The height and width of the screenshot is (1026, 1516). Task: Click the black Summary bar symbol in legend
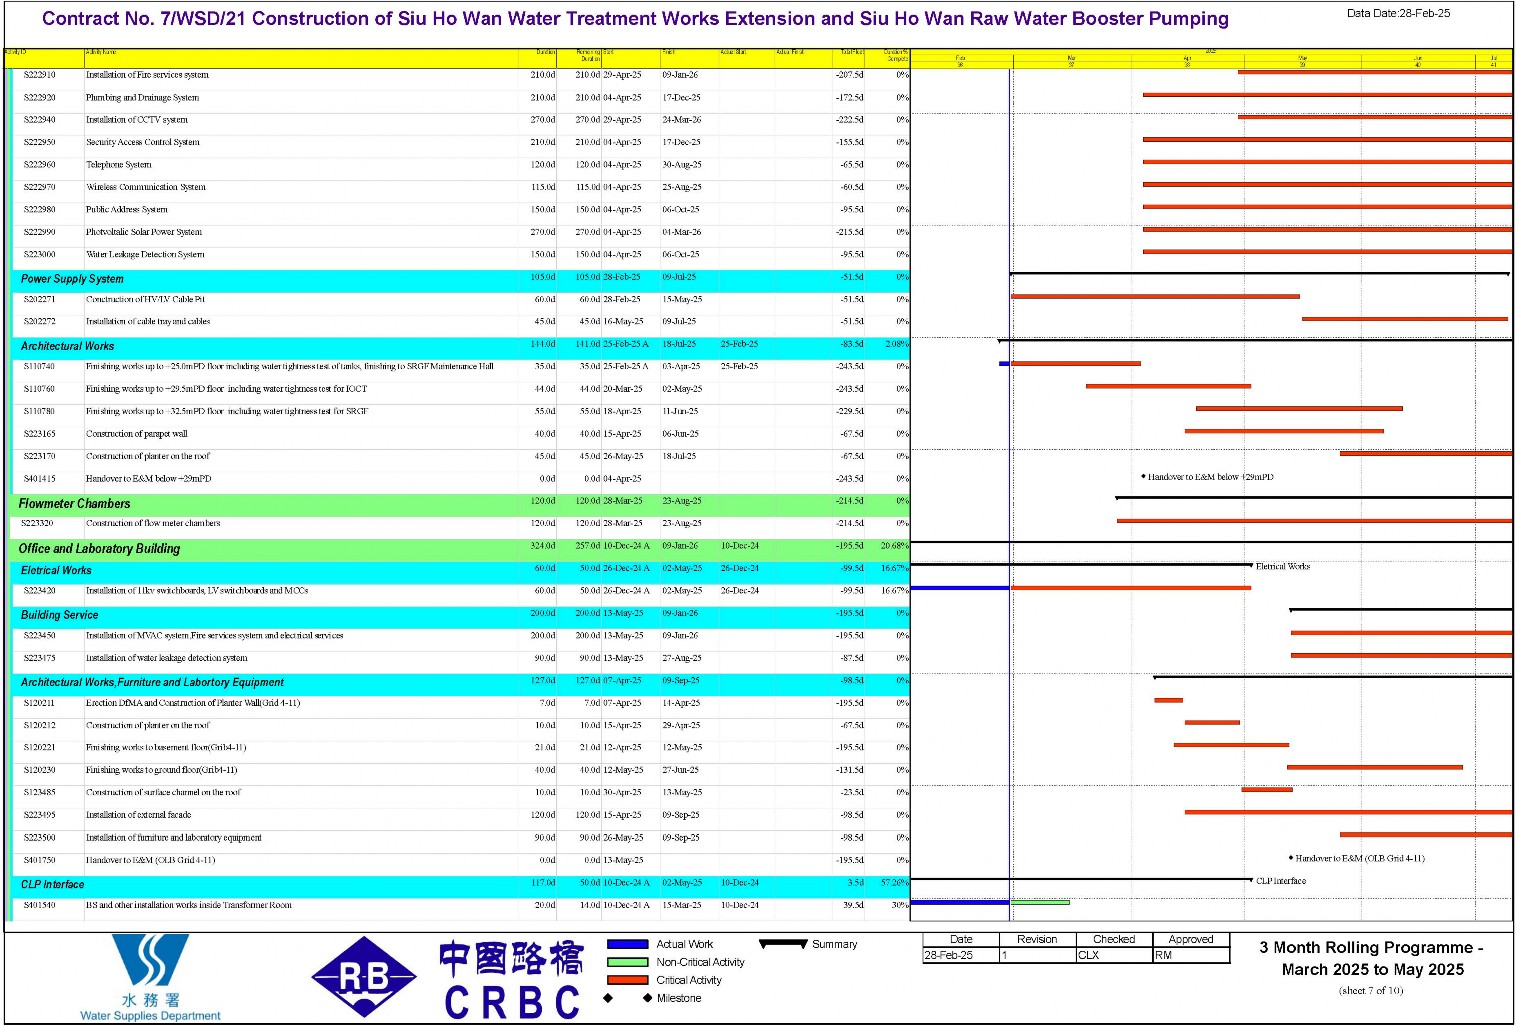click(x=783, y=943)
